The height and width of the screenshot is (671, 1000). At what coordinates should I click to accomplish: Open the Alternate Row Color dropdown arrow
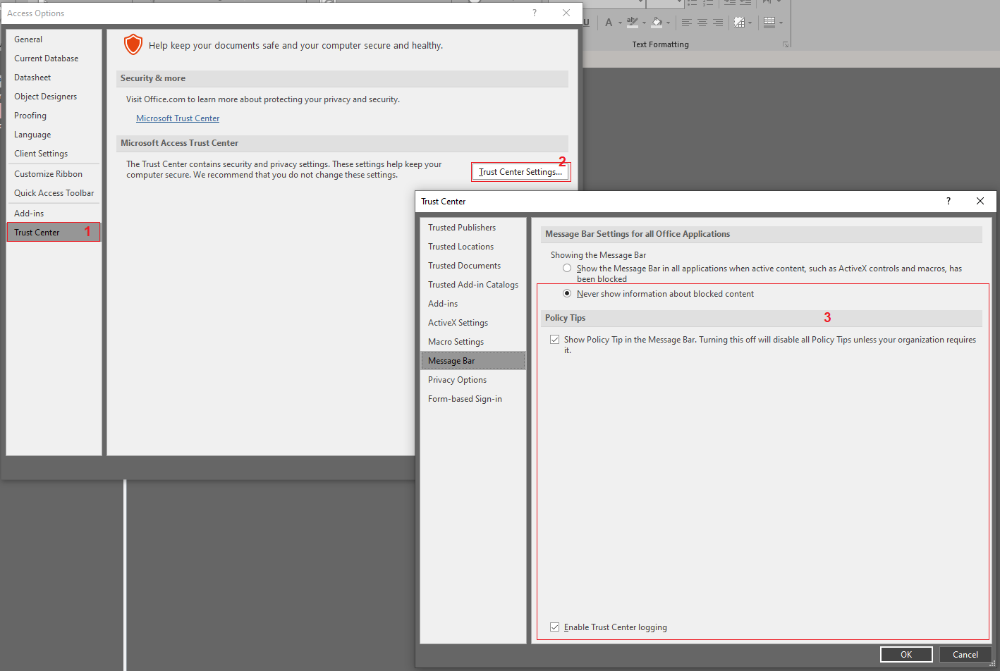tap(781, 23)
